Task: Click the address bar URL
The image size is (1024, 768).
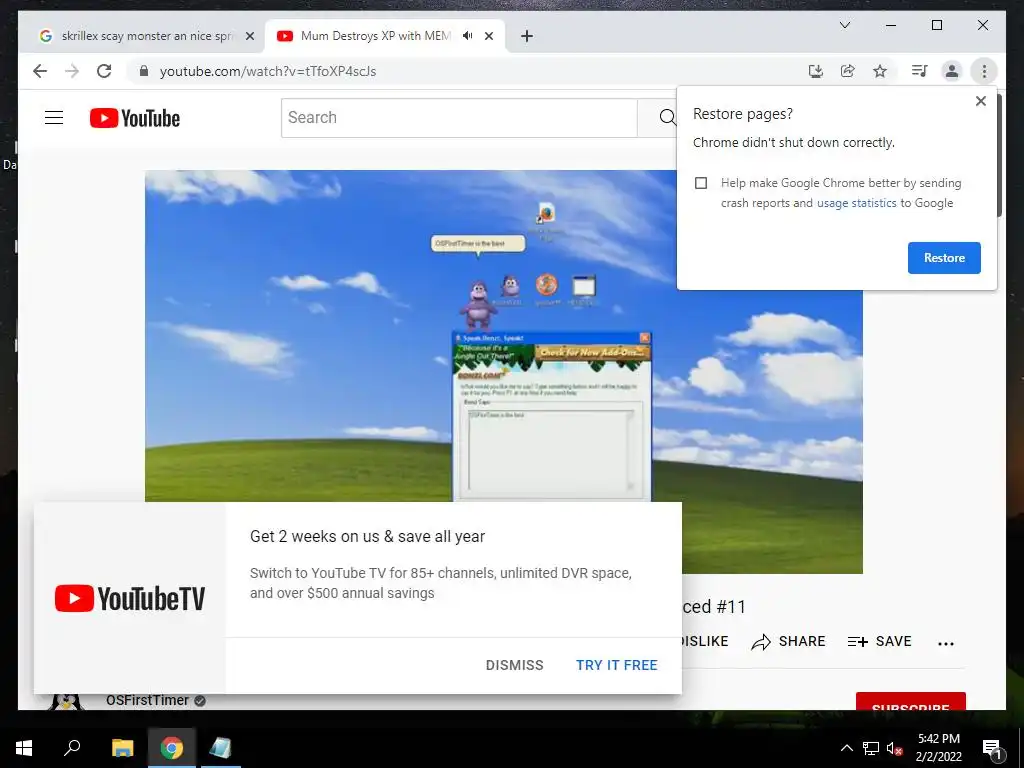Action: (268, 71)
